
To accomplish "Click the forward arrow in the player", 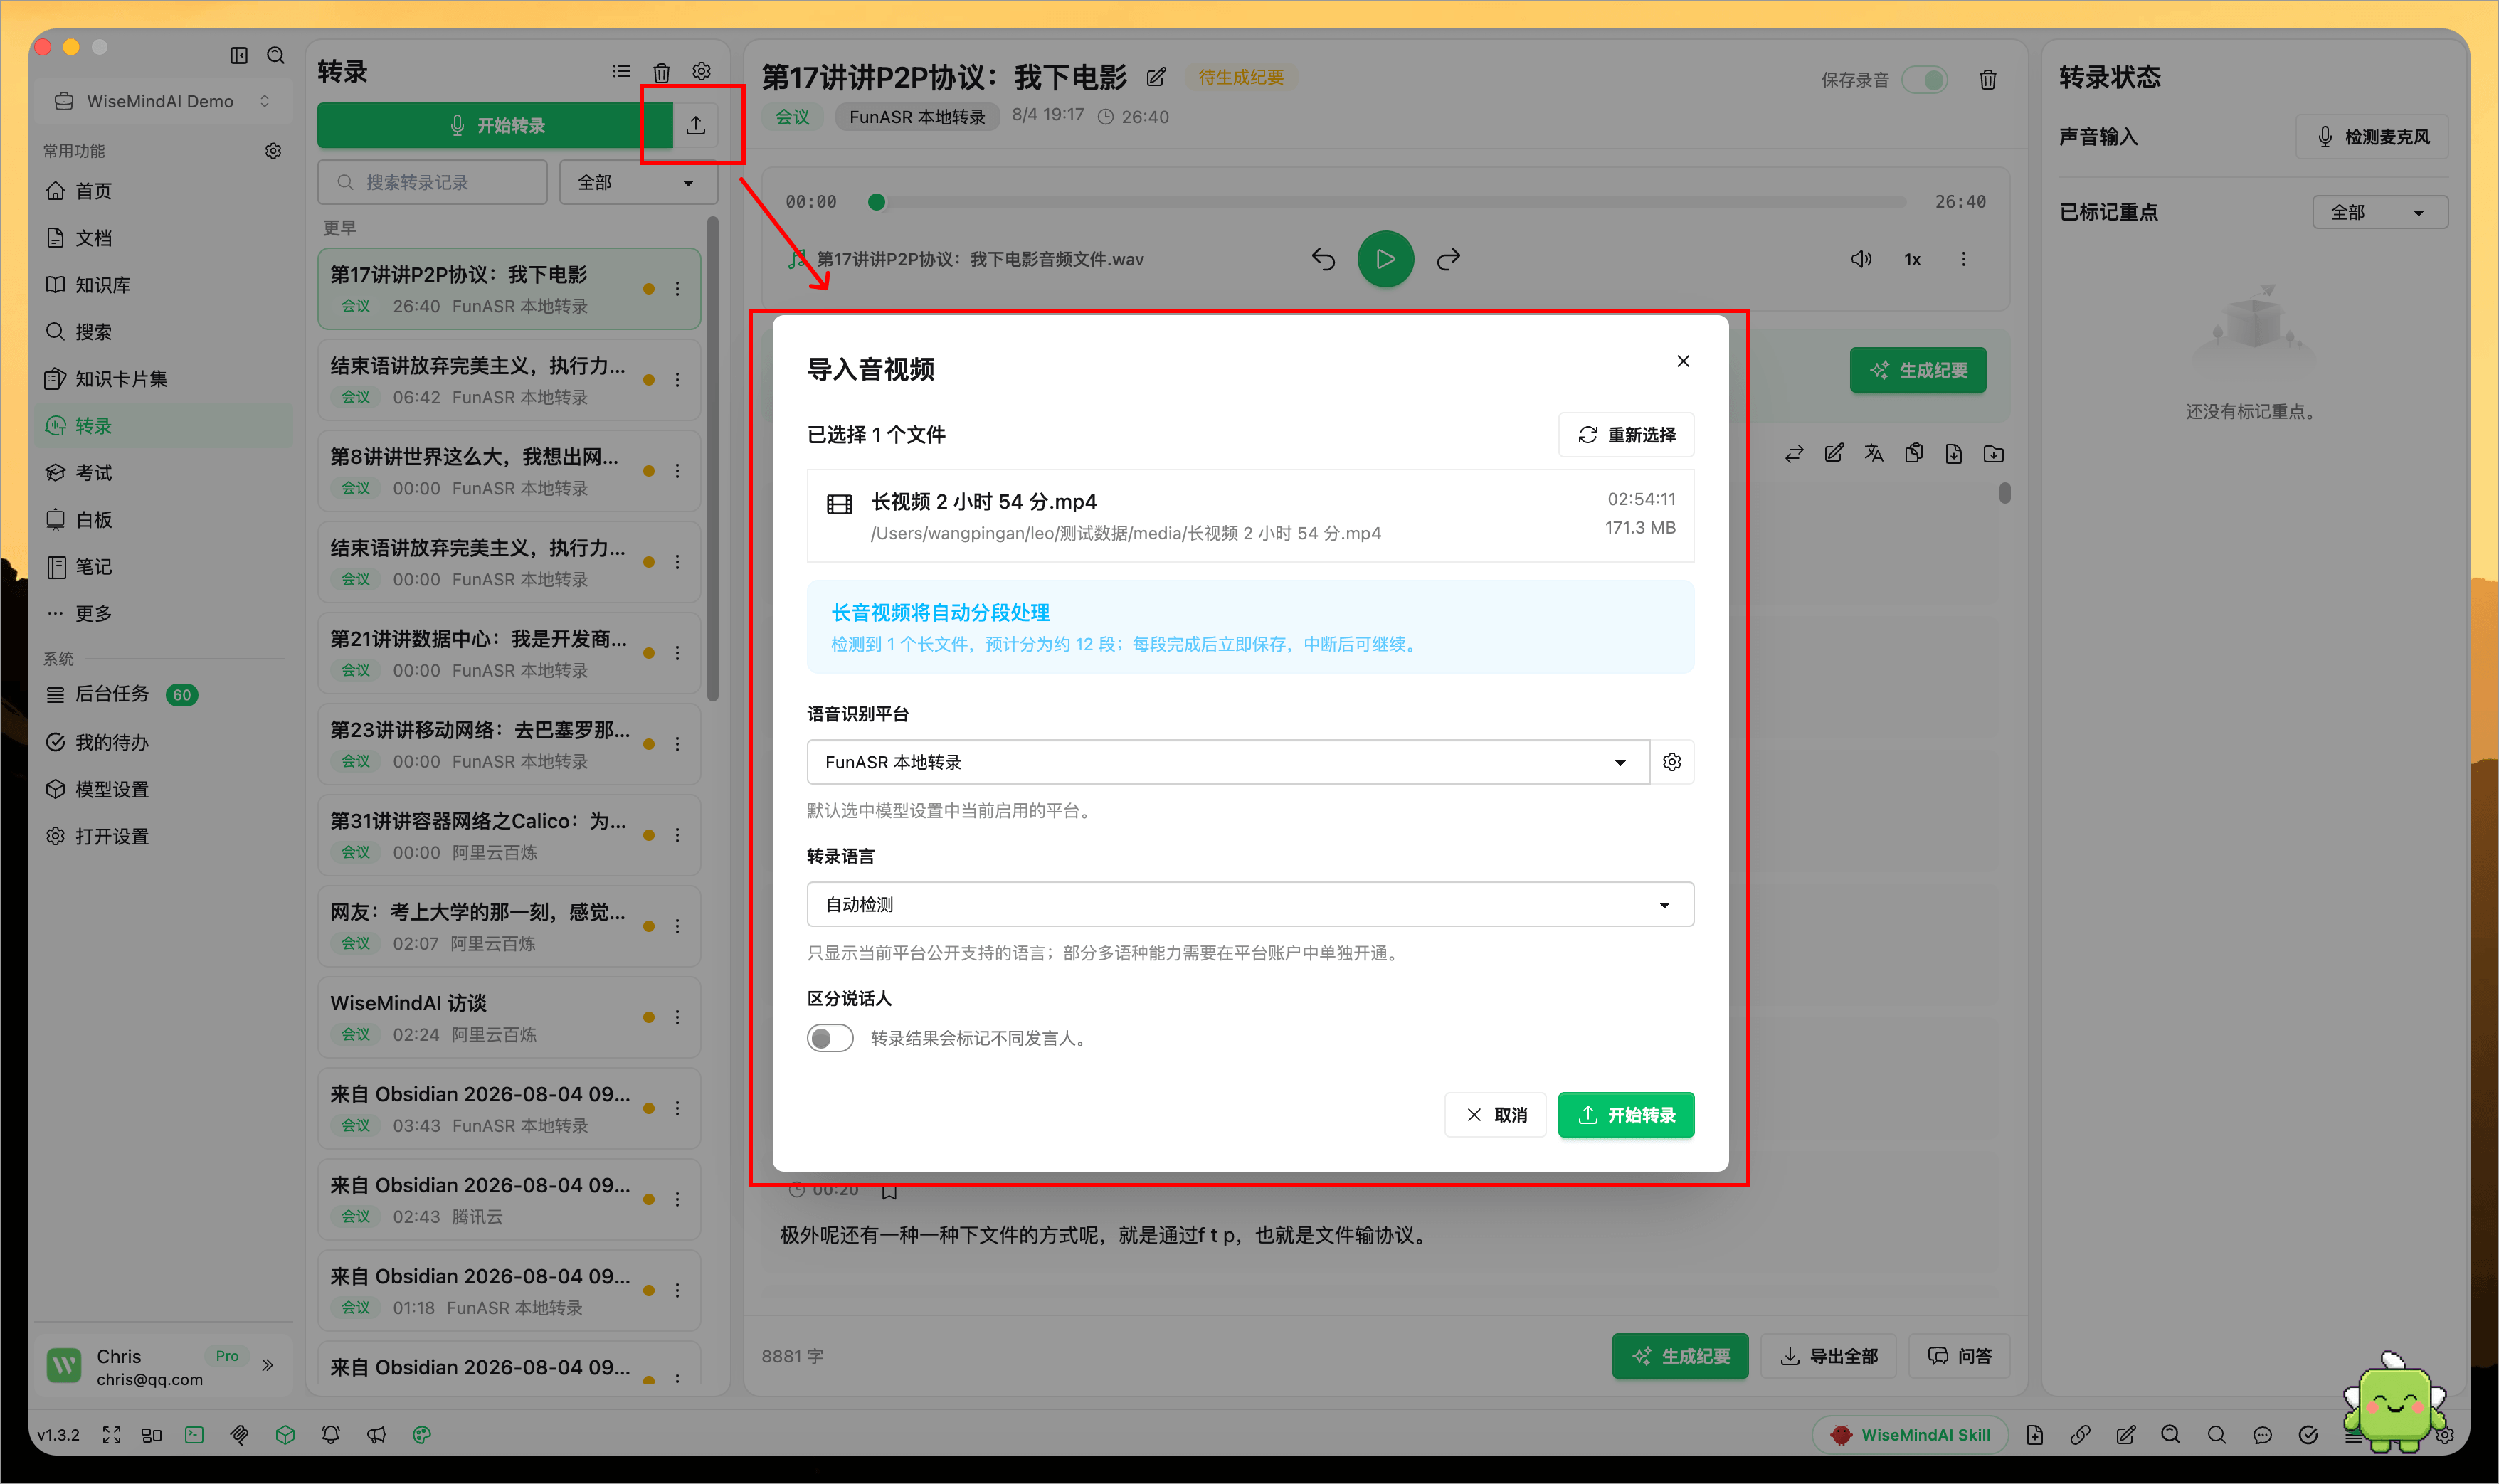I will (1448, 259).
